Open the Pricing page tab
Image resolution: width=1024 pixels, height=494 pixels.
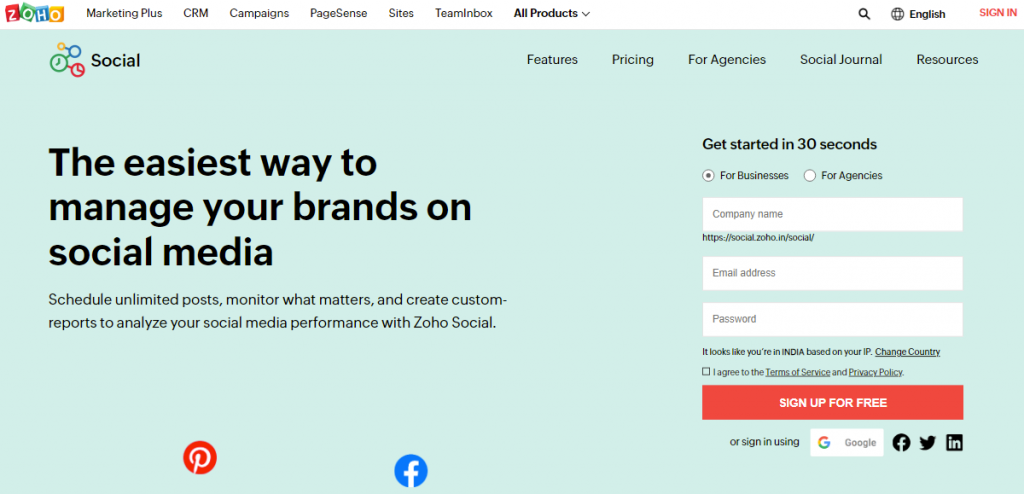[633, 60]
